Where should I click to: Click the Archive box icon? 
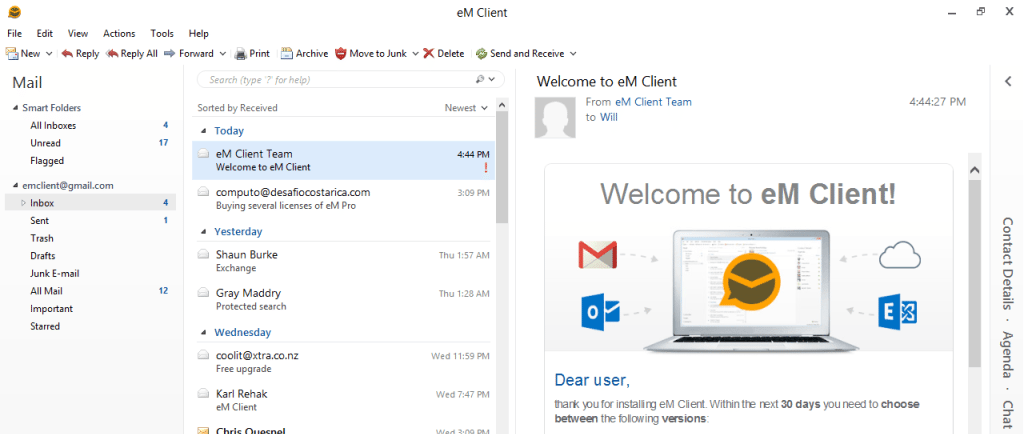[287, 54]
